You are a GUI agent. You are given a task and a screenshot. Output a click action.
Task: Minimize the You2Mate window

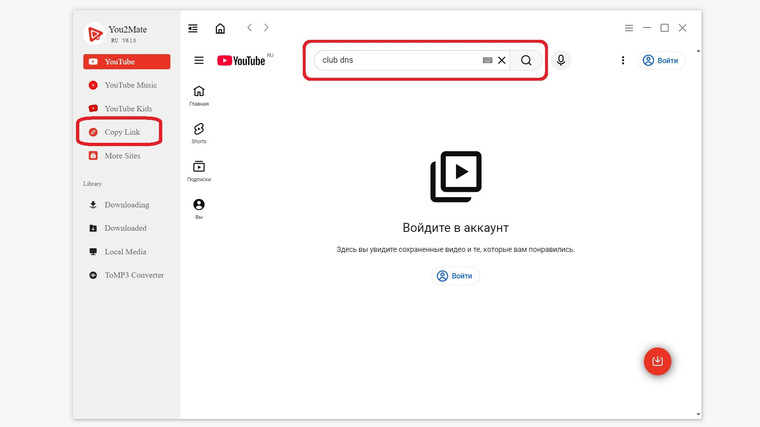click(647, 28)
